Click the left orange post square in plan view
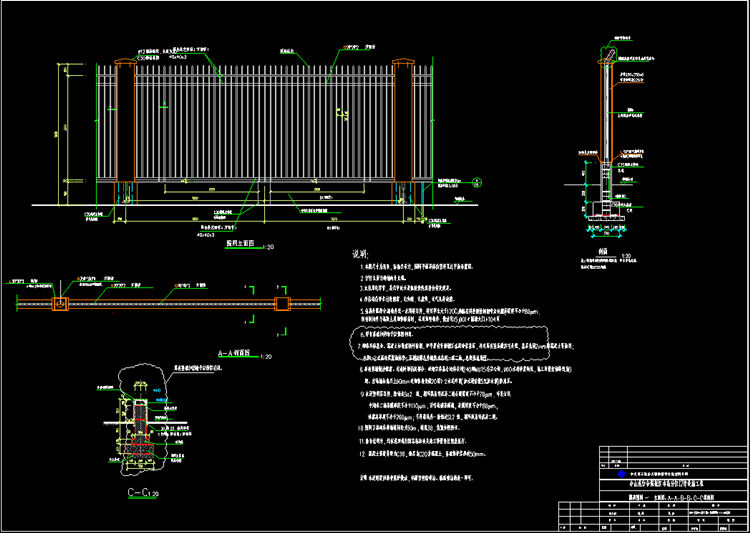750x533 pixels. coord(60,302)
